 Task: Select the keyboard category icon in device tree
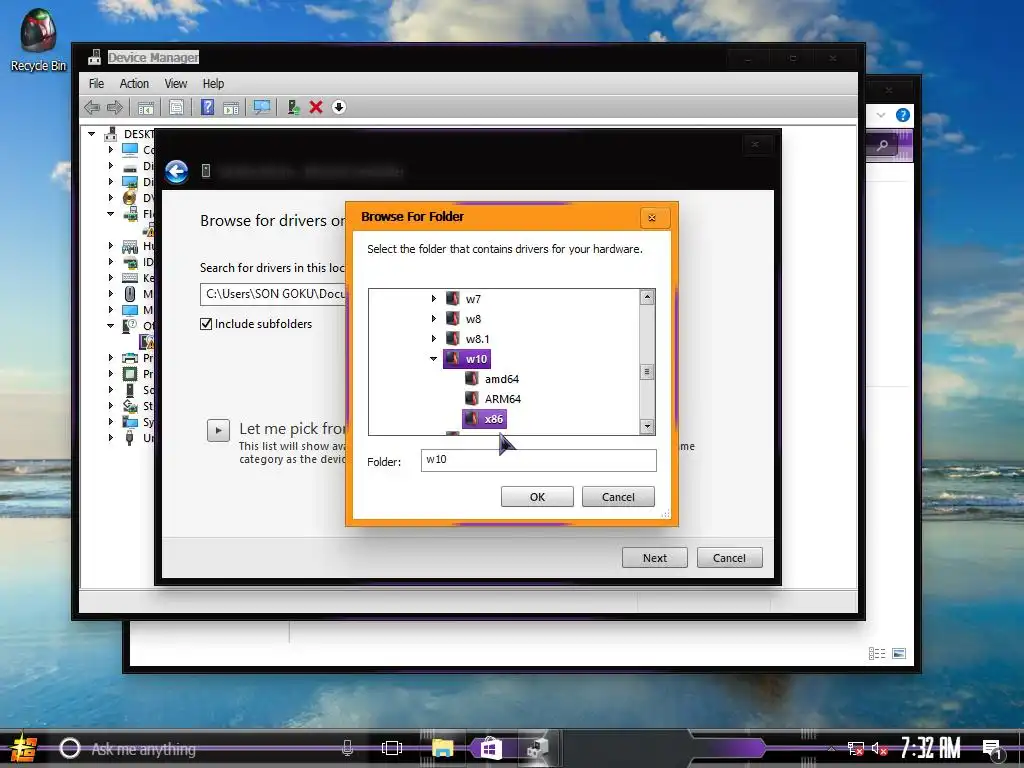tap(130, 278)
